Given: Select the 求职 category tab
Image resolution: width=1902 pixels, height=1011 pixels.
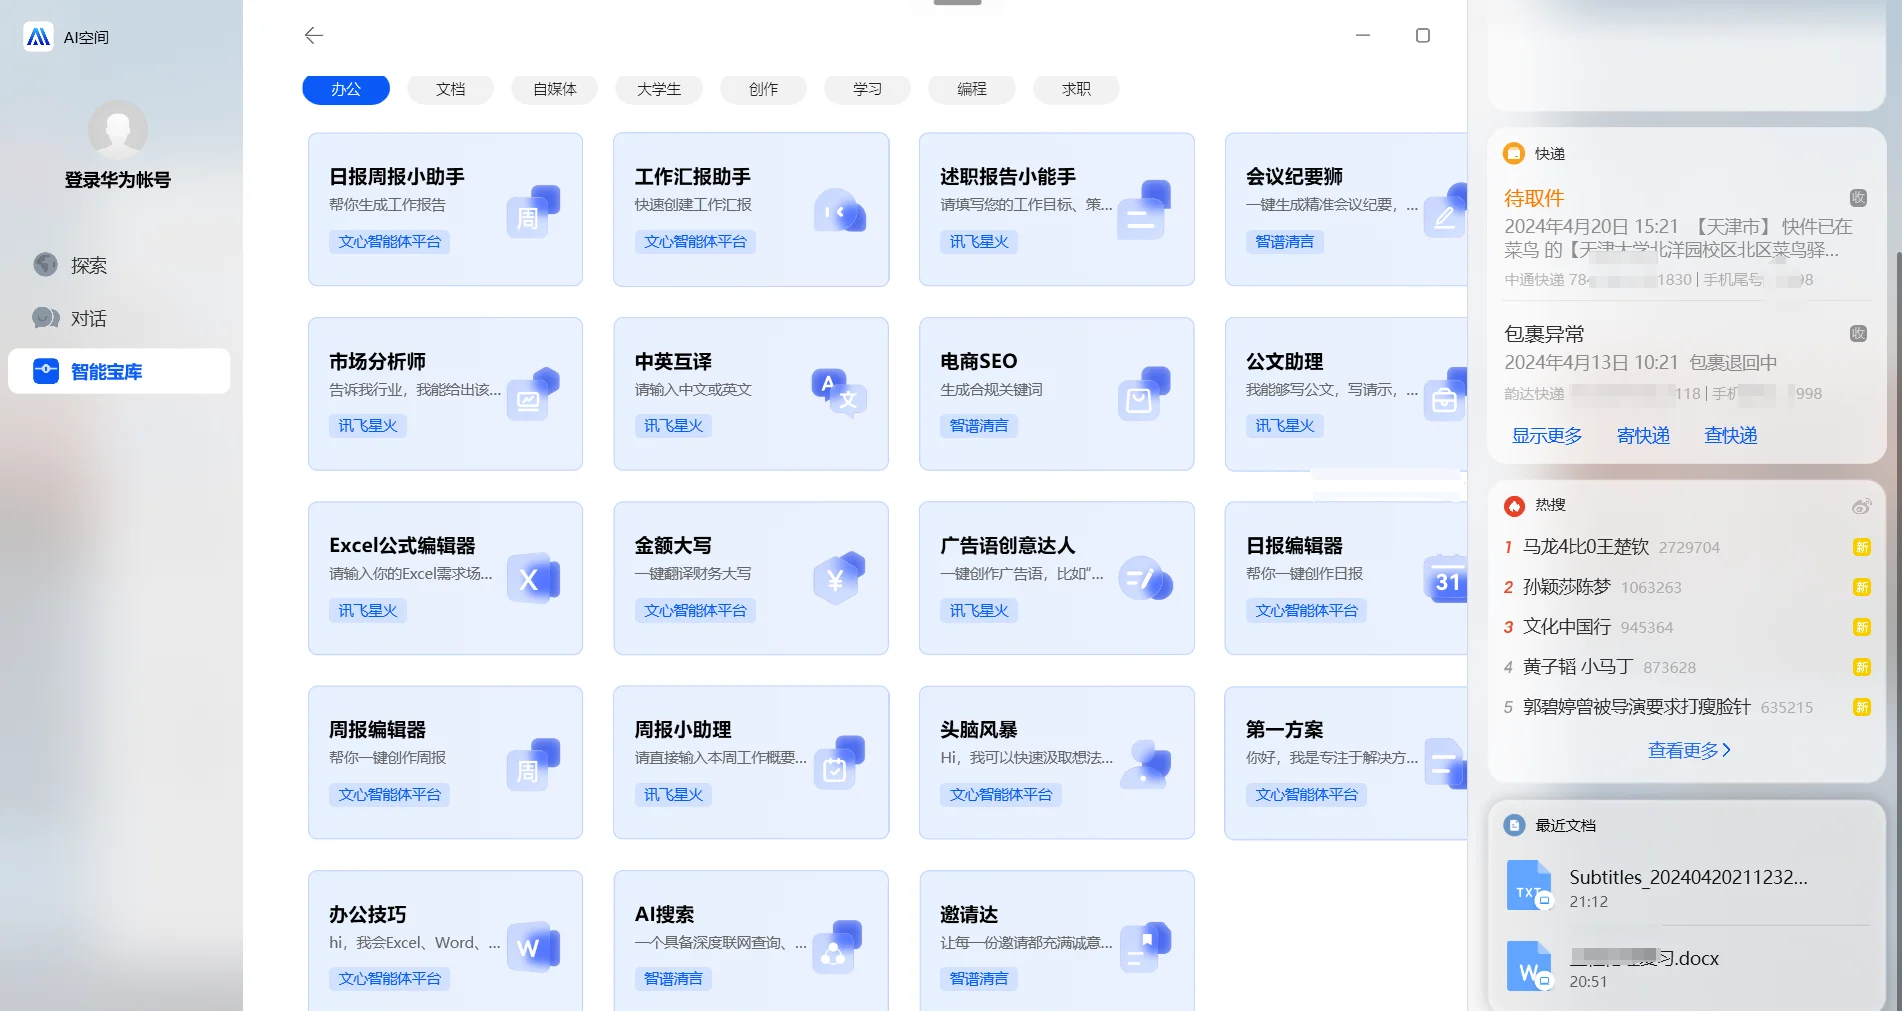Looking at the screenshot, I should pyautogui.click(x=1075, y=89).
